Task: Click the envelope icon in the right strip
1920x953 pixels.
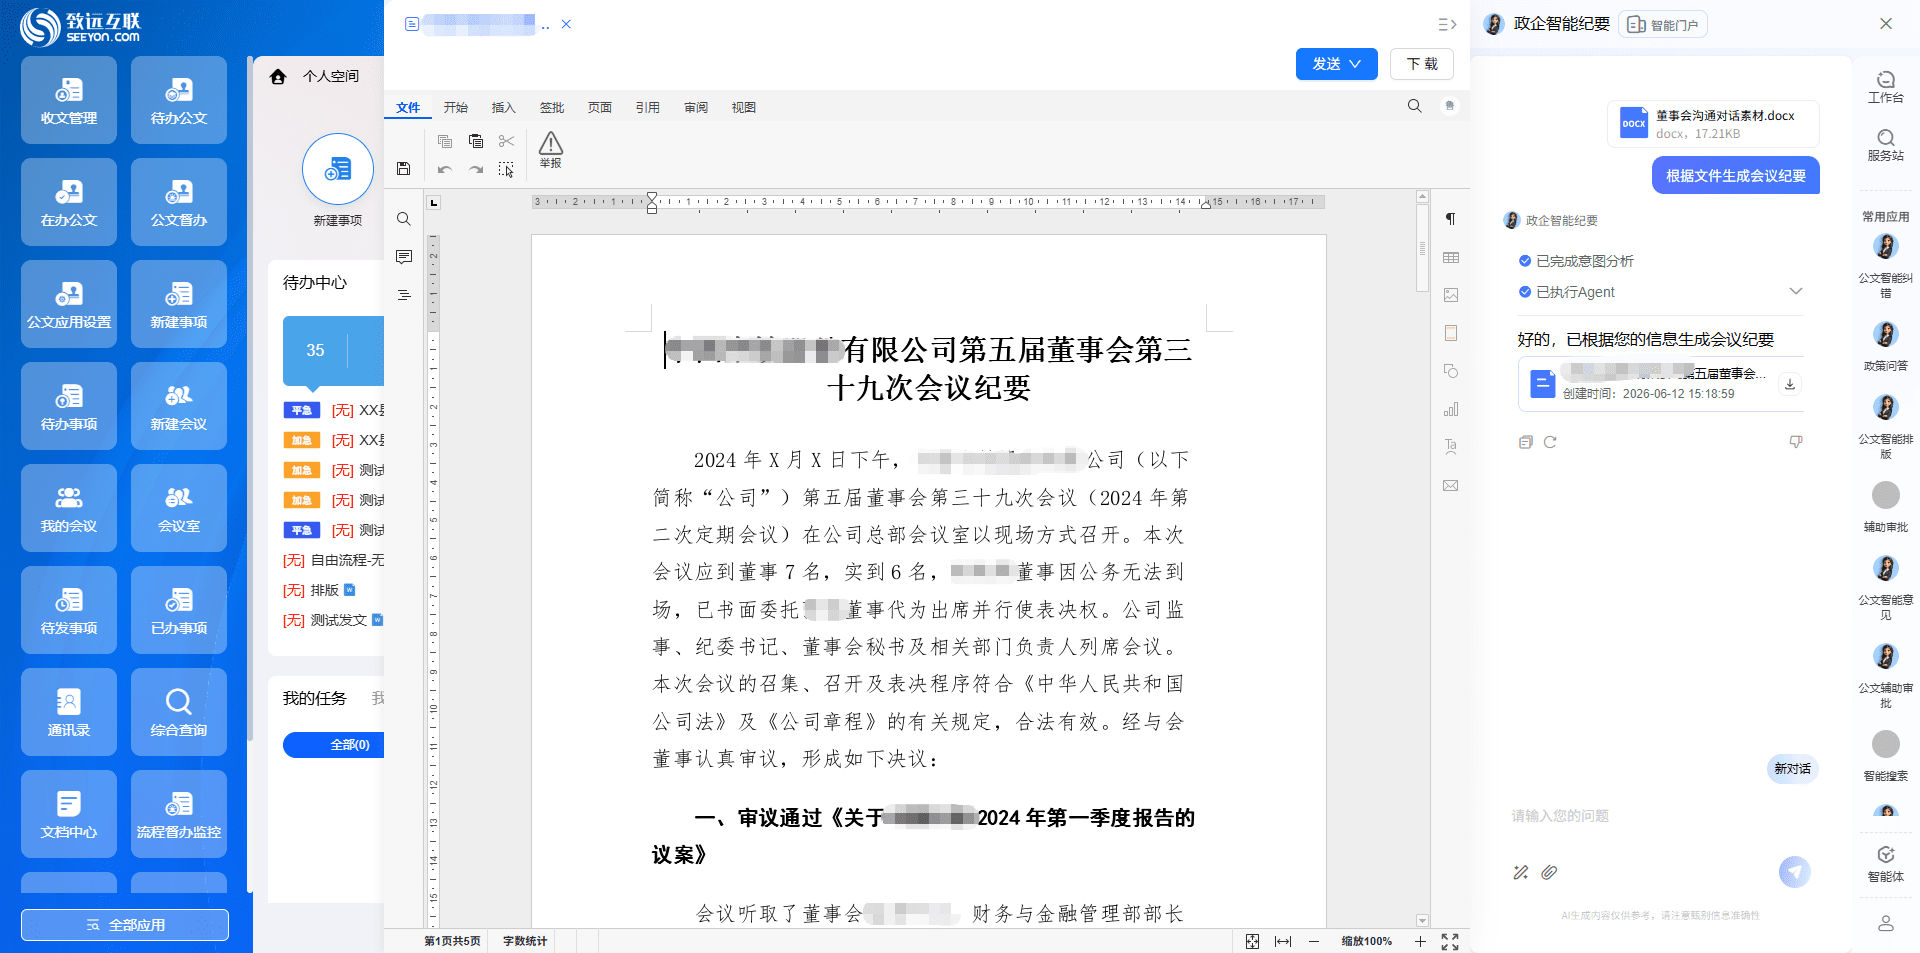Action: click(1451, 485)
